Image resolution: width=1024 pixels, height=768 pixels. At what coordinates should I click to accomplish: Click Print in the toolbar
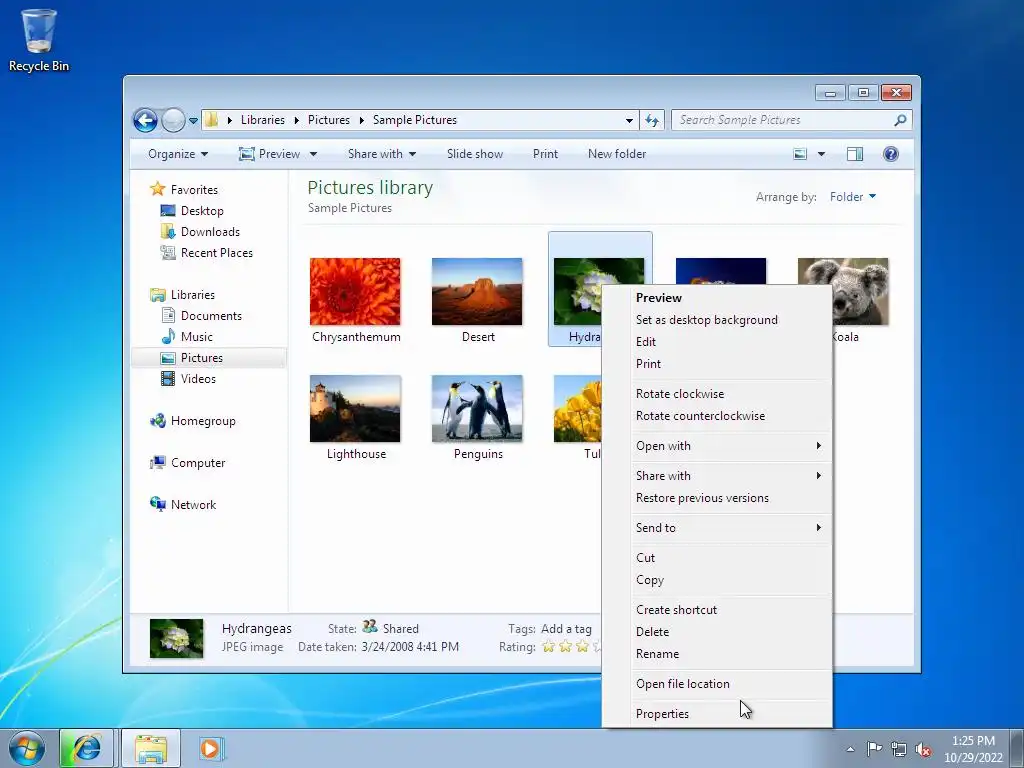[545, 154]
